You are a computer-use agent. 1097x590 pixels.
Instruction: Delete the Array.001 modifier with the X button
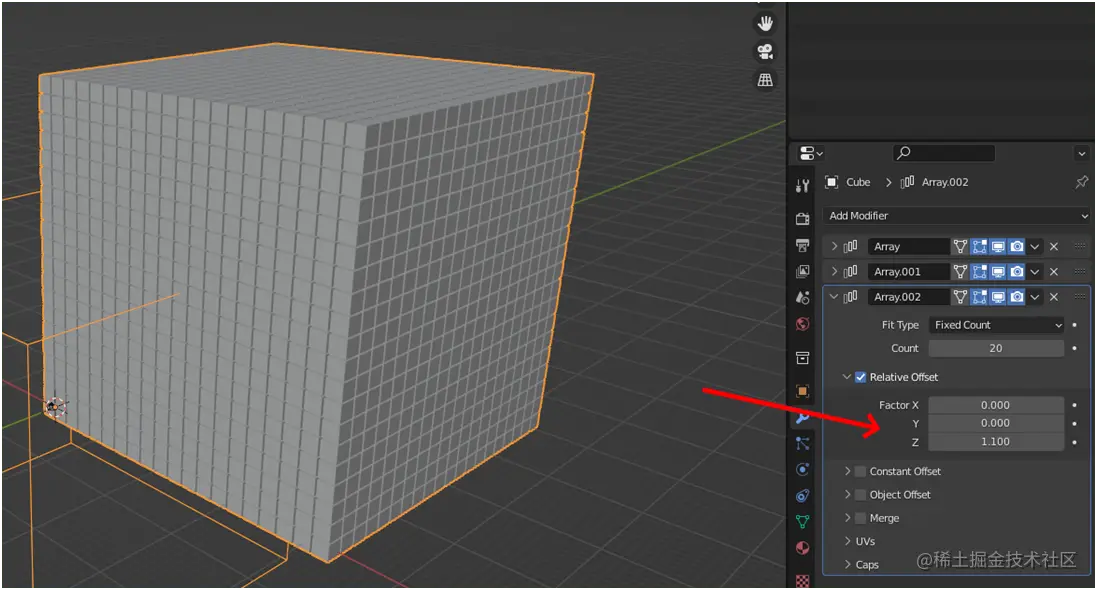pyautogui.click(x=1054, y=271)
